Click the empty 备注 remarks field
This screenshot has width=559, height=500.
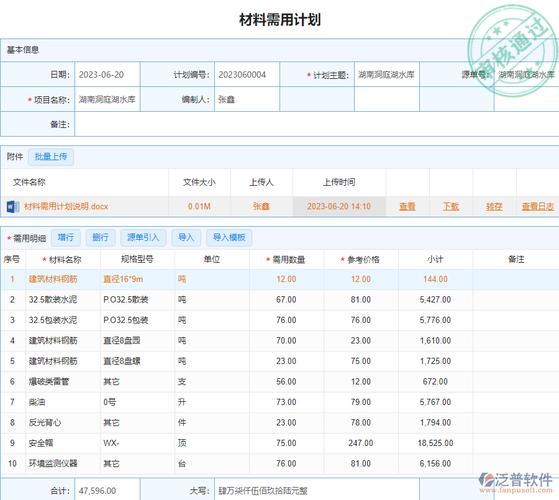[317, 124]
